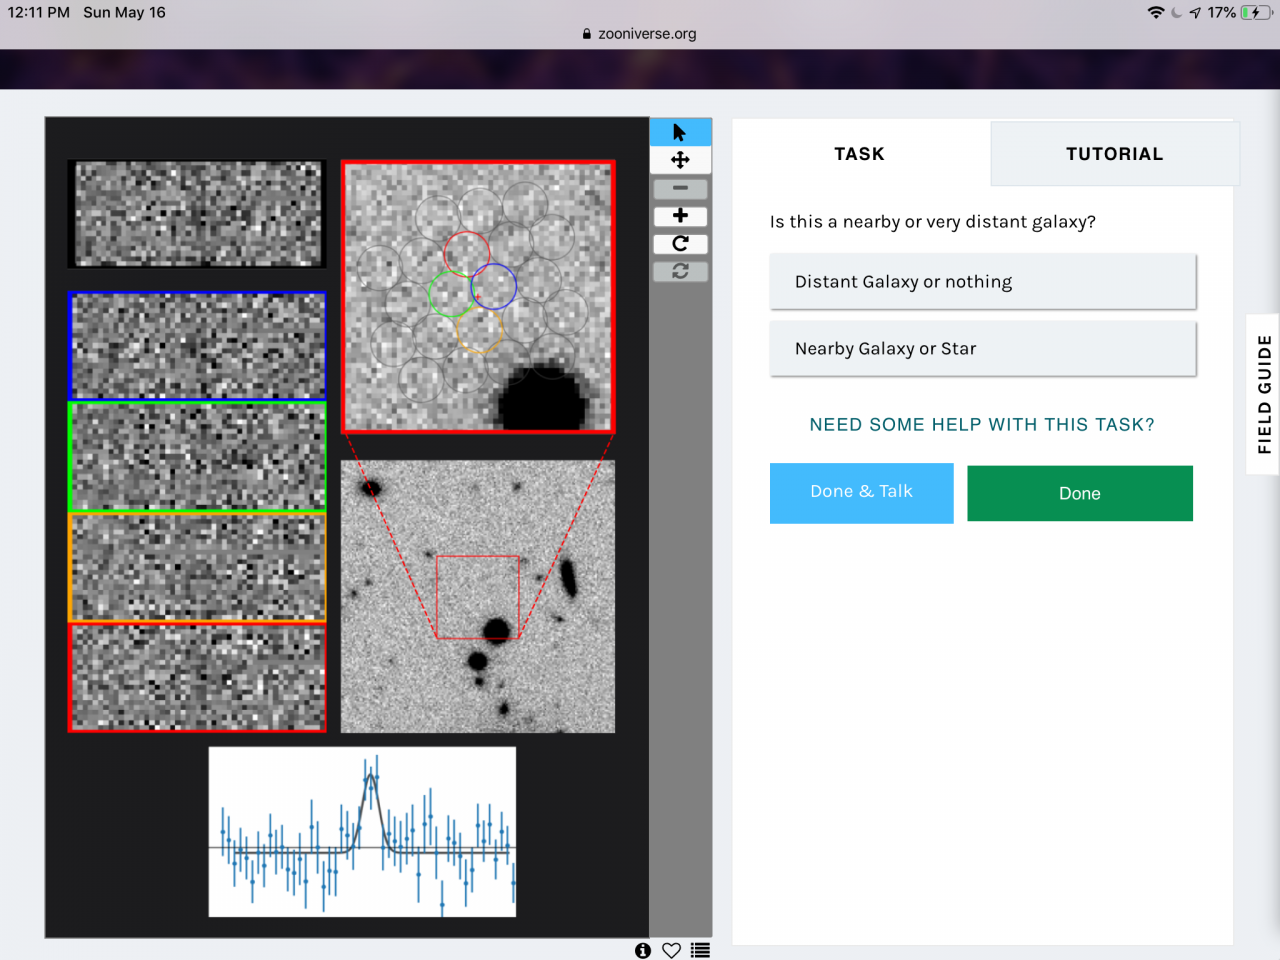
Task: Expand 'Need some help with this task?'
Action: [x=981, y=425]
